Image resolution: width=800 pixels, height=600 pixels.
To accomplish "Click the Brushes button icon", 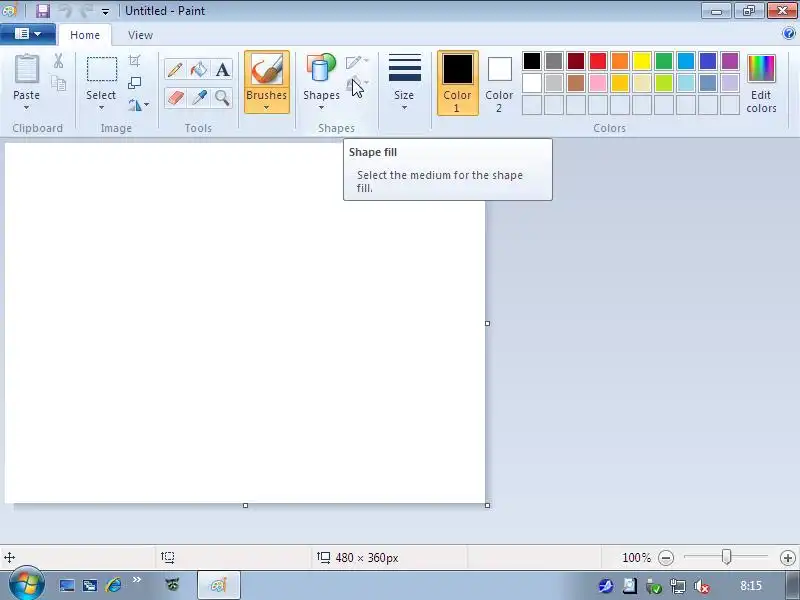I will [266, 69].
